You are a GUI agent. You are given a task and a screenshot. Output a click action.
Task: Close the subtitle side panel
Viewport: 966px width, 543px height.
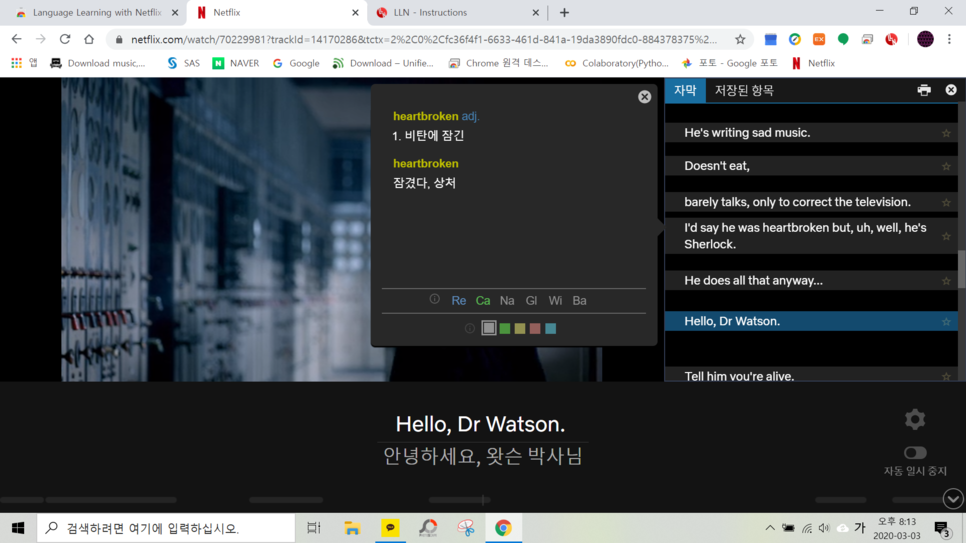coord(951,90)
